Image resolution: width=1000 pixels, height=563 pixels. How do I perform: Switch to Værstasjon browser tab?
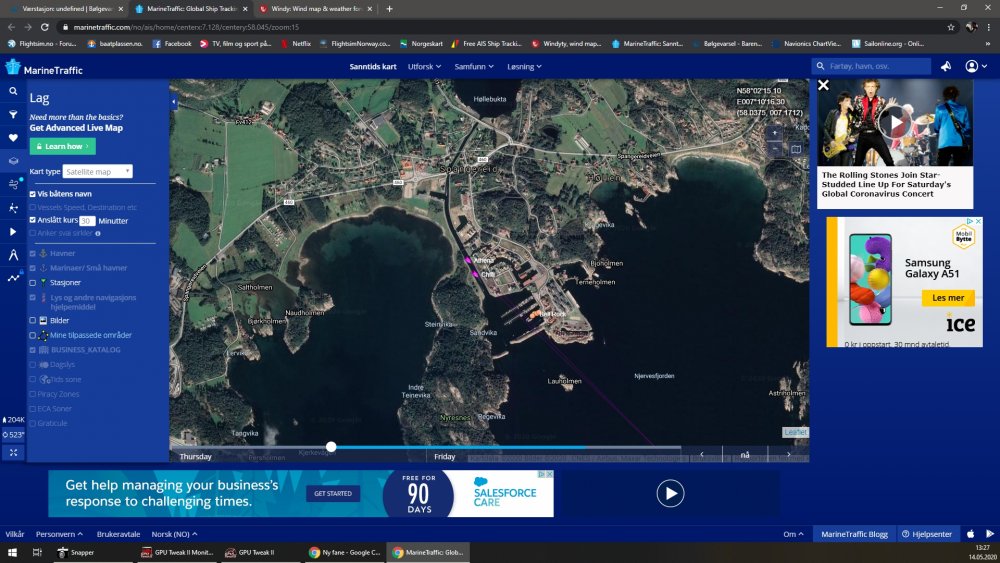[x=66, y=9]
